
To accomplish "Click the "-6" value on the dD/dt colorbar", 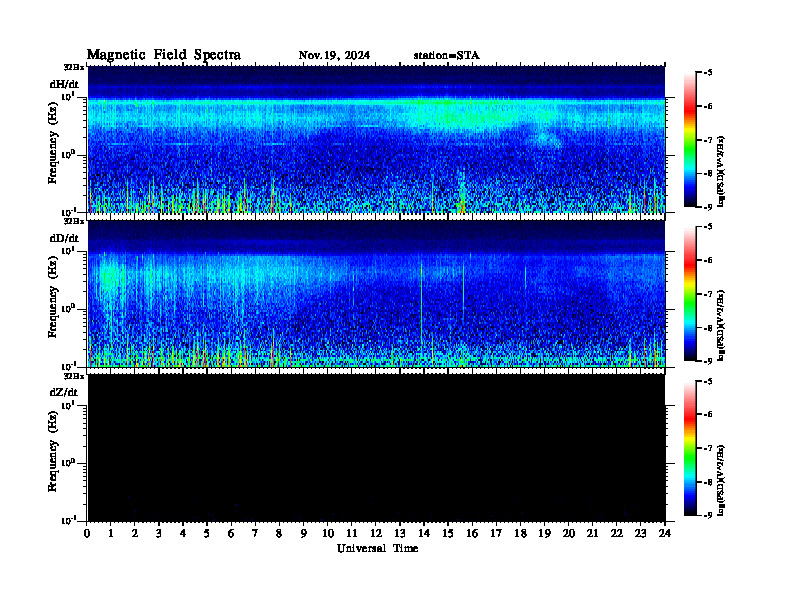I will [x=708, y=261].
